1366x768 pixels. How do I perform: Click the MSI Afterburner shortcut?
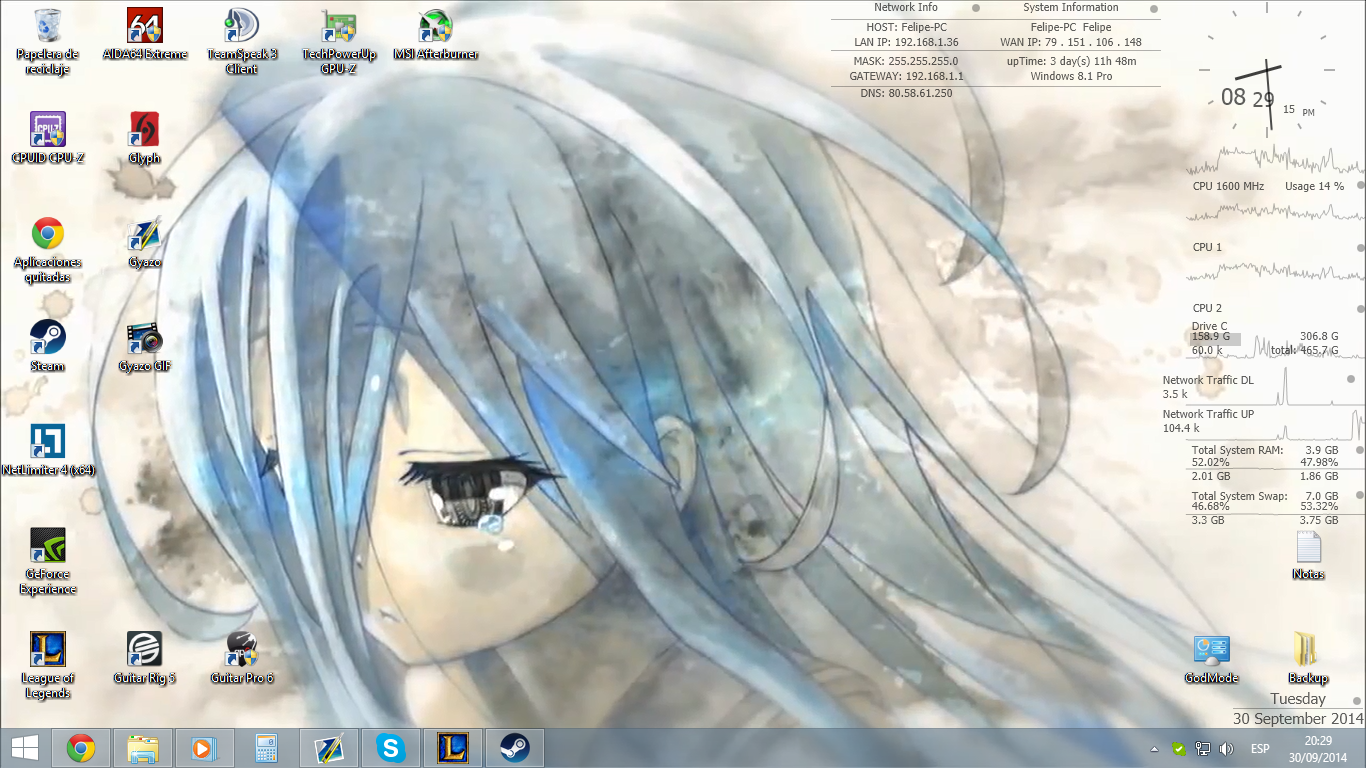coord(436,35)
